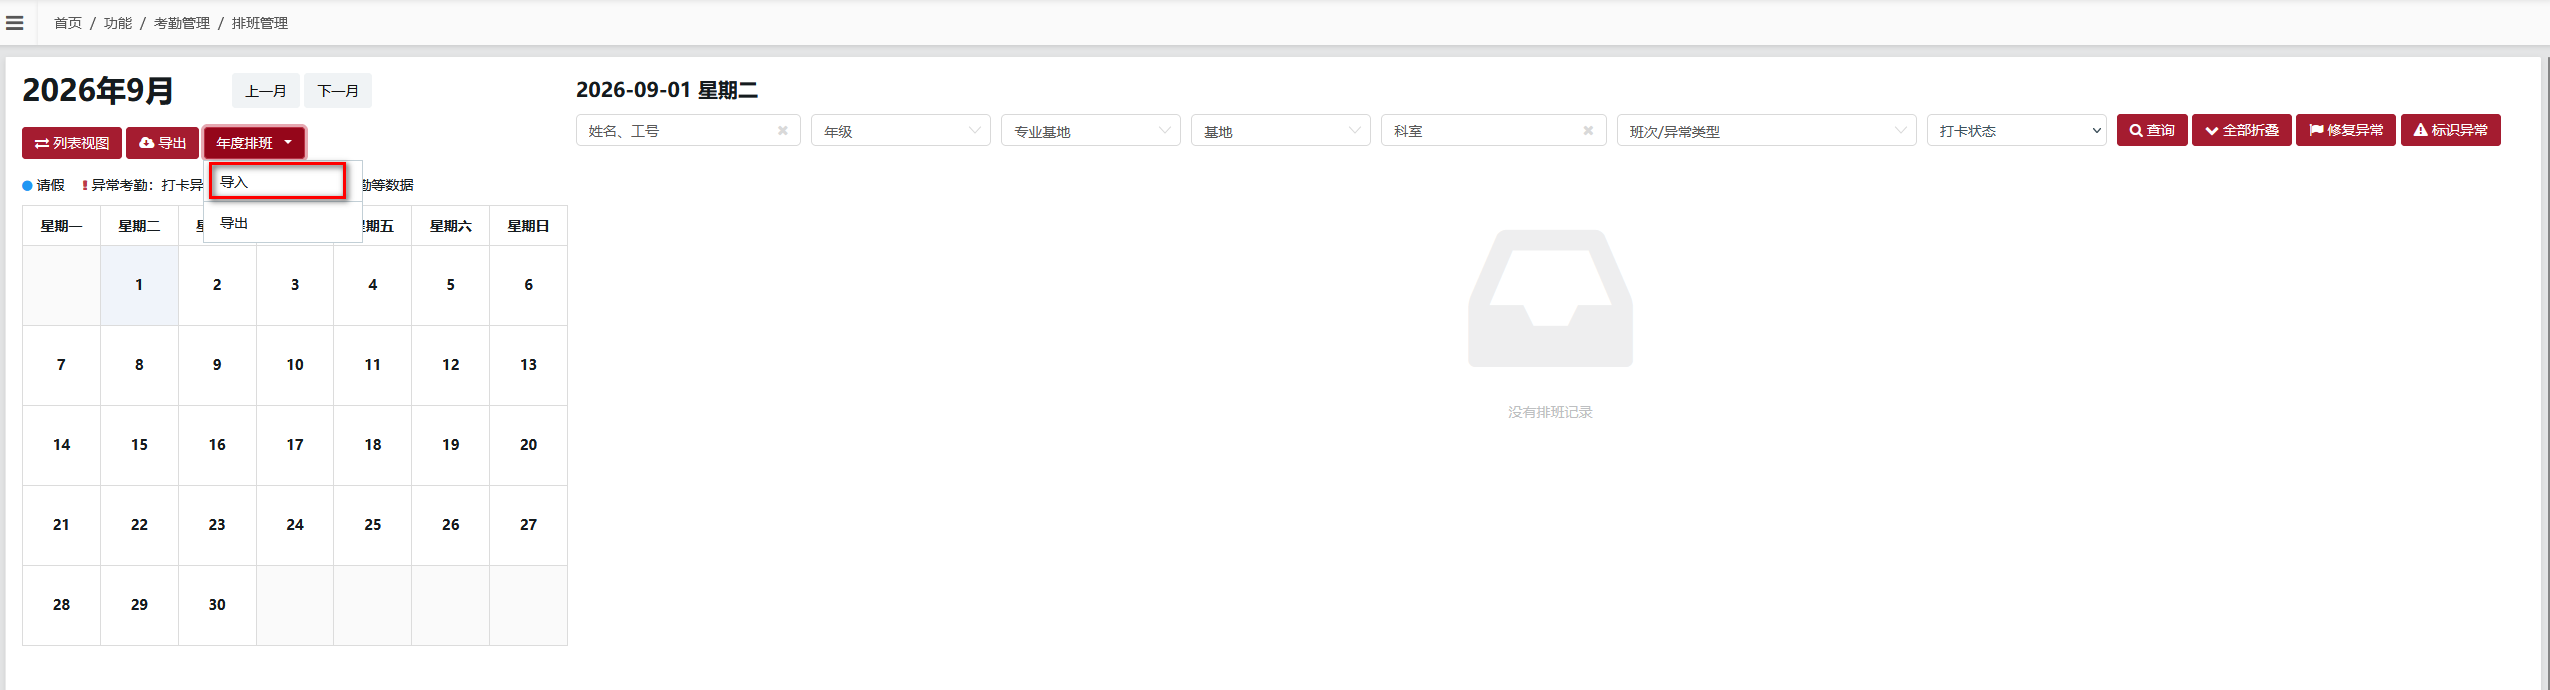This screenshot has width=2550, height=690.
Task: Click 排班管理 breadcrumb
Action: [x=260, y=23]
